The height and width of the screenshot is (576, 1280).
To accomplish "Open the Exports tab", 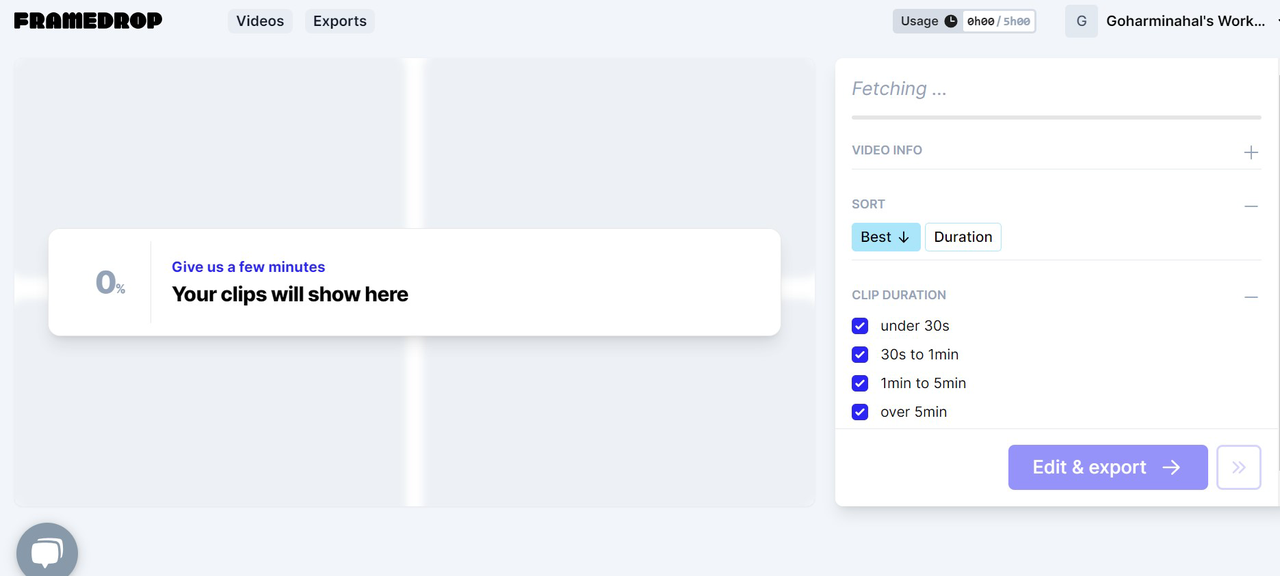I will point(340,21).
